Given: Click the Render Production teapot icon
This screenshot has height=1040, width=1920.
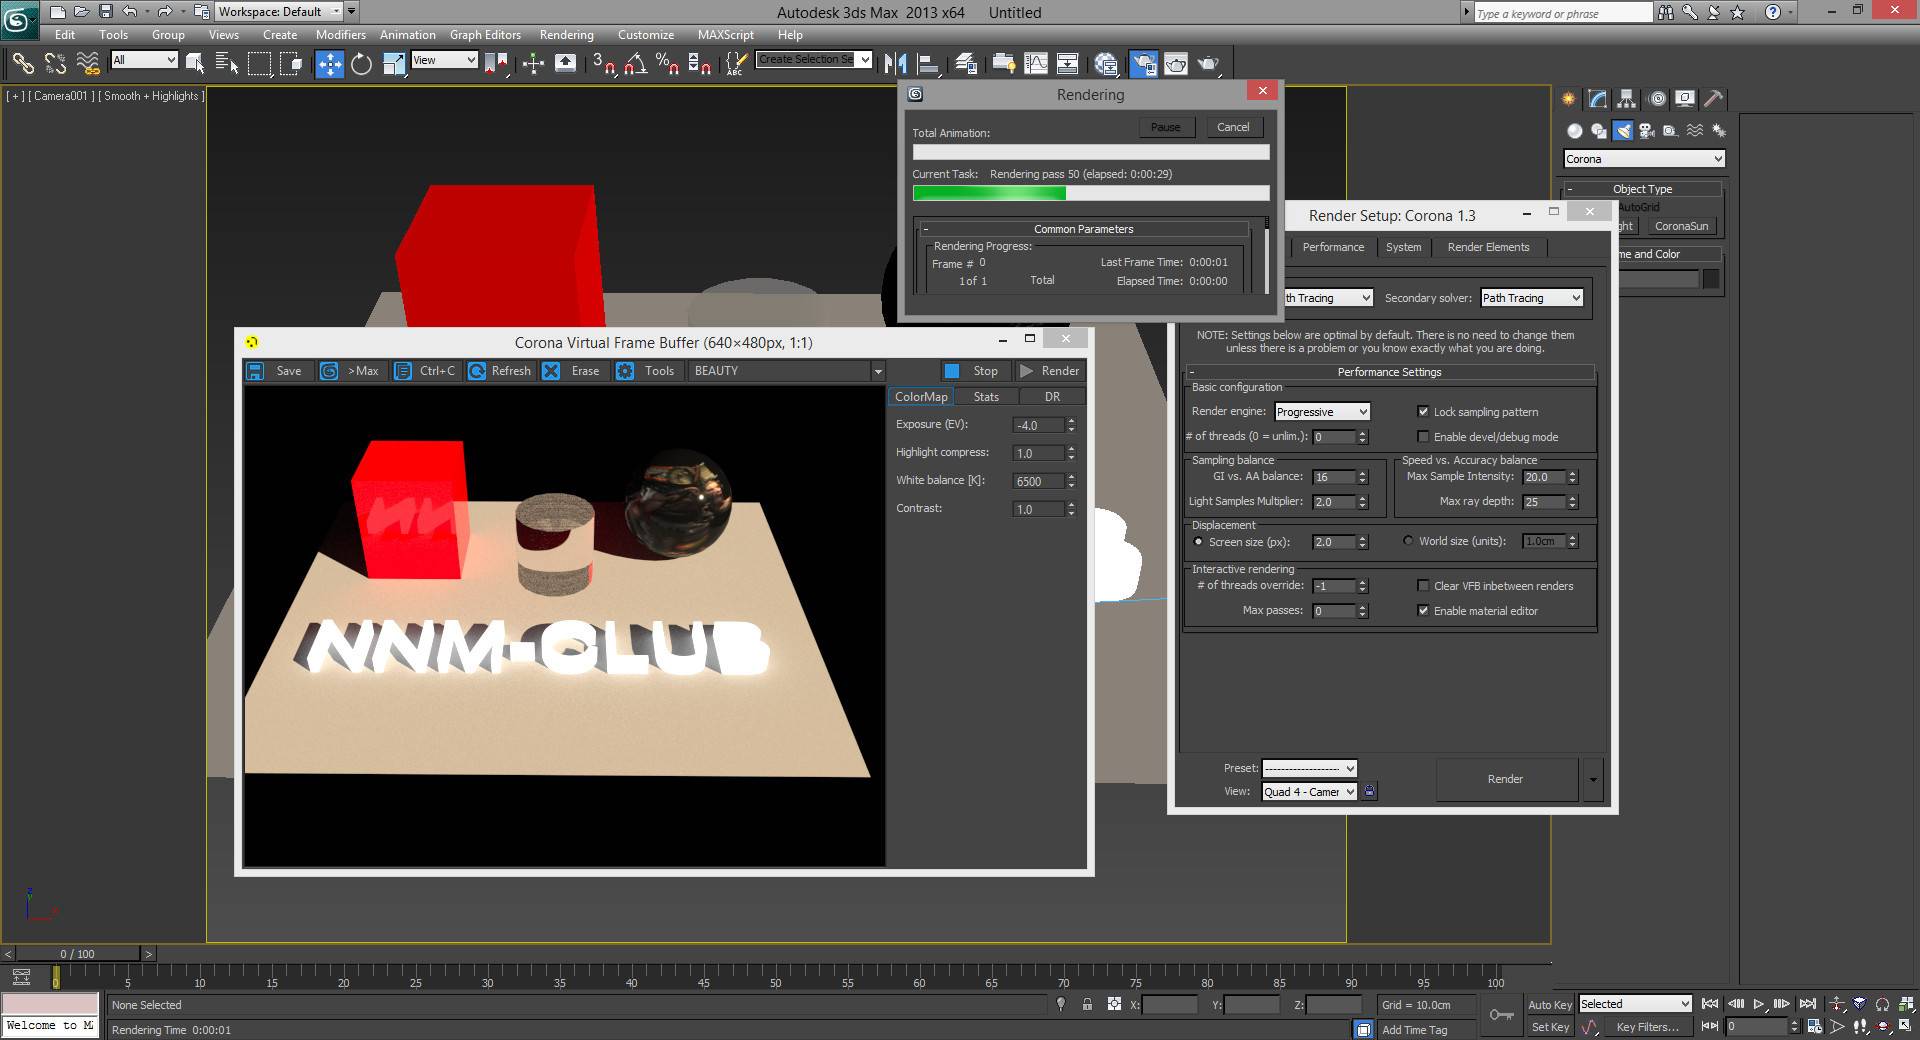Looking at the screenshot, I should click(x=1209, y=64).
